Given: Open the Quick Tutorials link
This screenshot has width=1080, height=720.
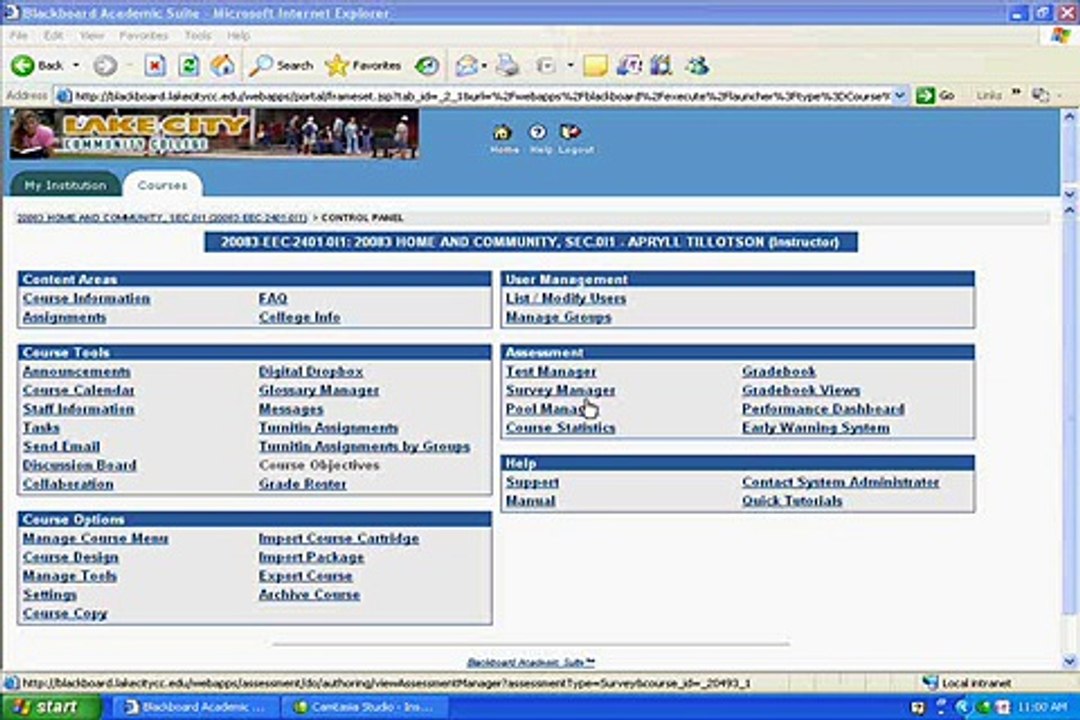Looking at the screenshot, I should [792, 501].
